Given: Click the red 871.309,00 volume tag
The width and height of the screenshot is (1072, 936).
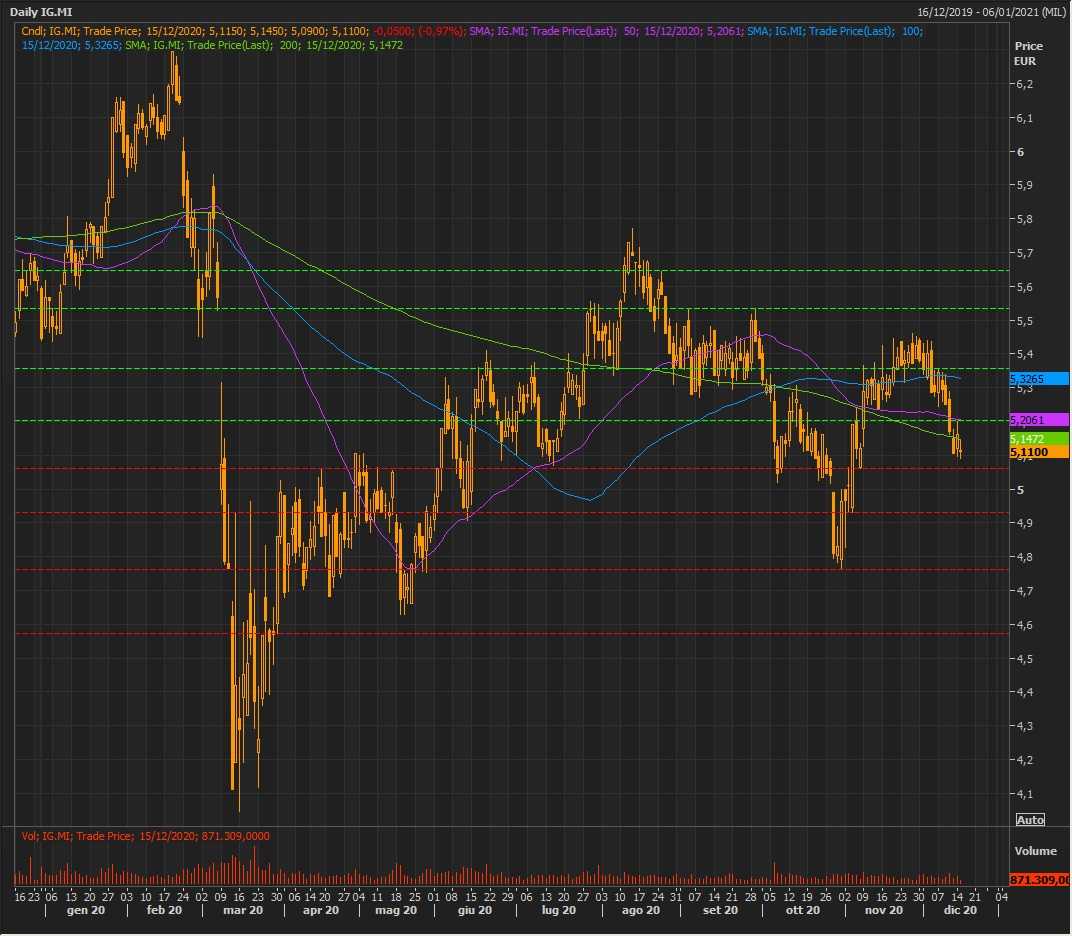Looking at the screenshot, I should click(x=1040, y=880).
